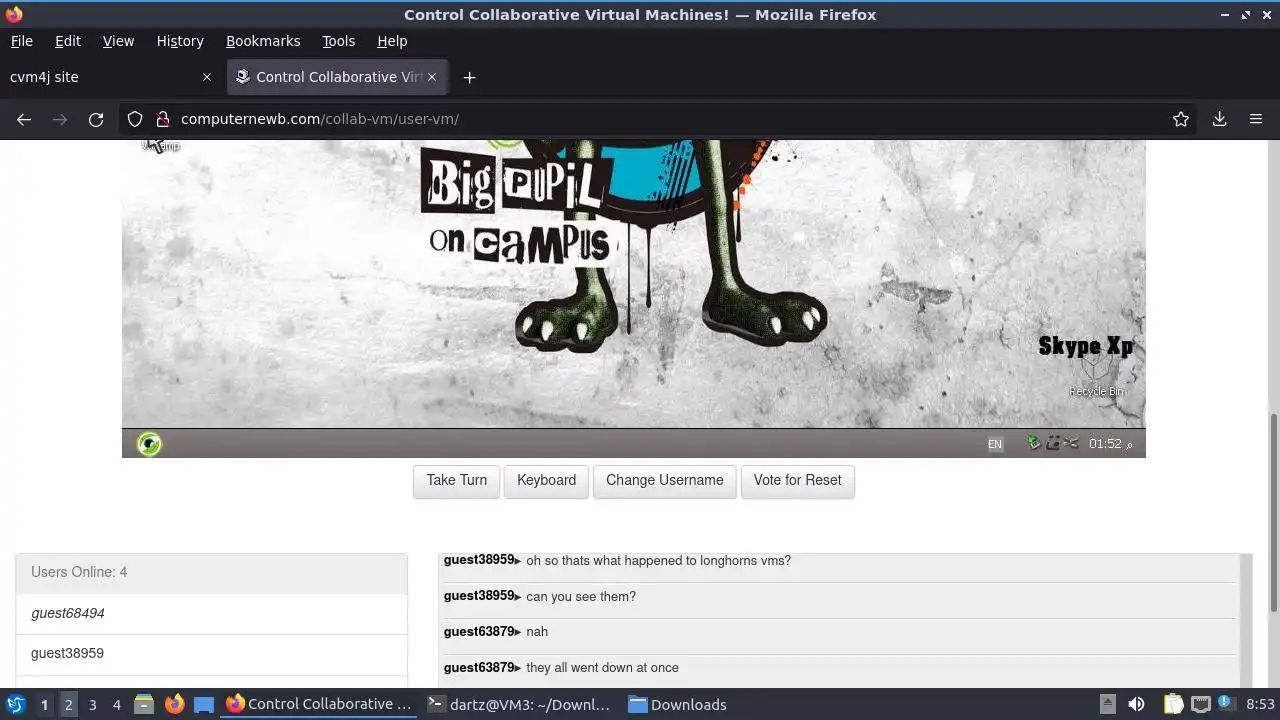This screenshot has height=720, width=1280.
Task: Click the eject removable media tray icon
Action: (x=1107, y=704)
